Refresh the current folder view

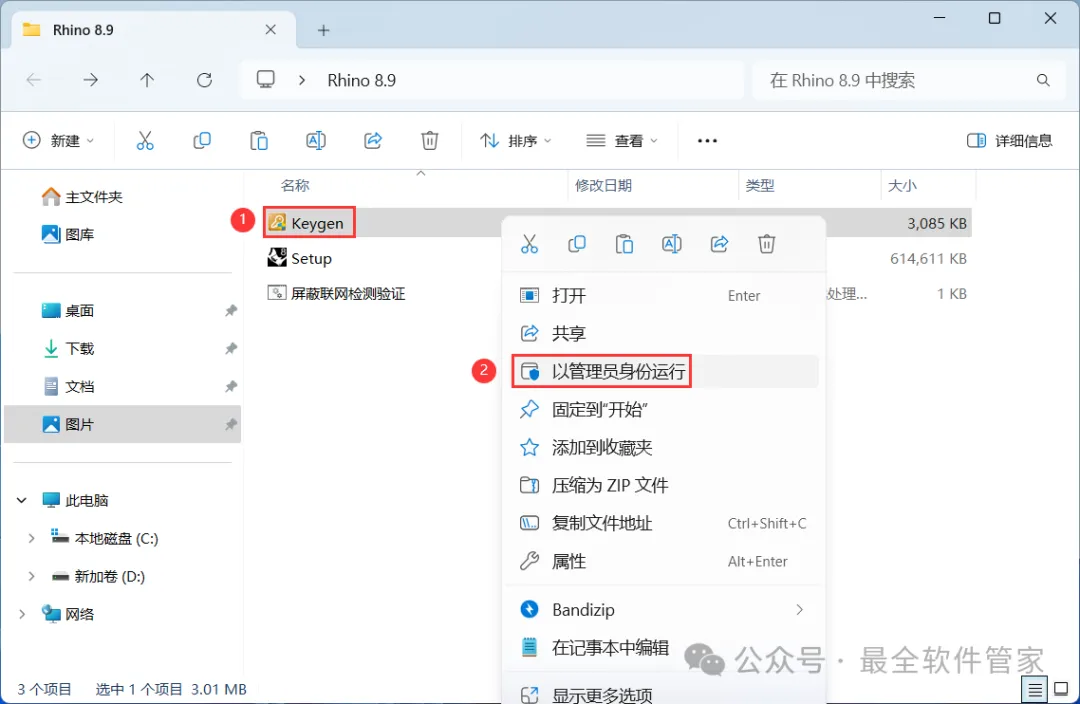pos(205,80)
